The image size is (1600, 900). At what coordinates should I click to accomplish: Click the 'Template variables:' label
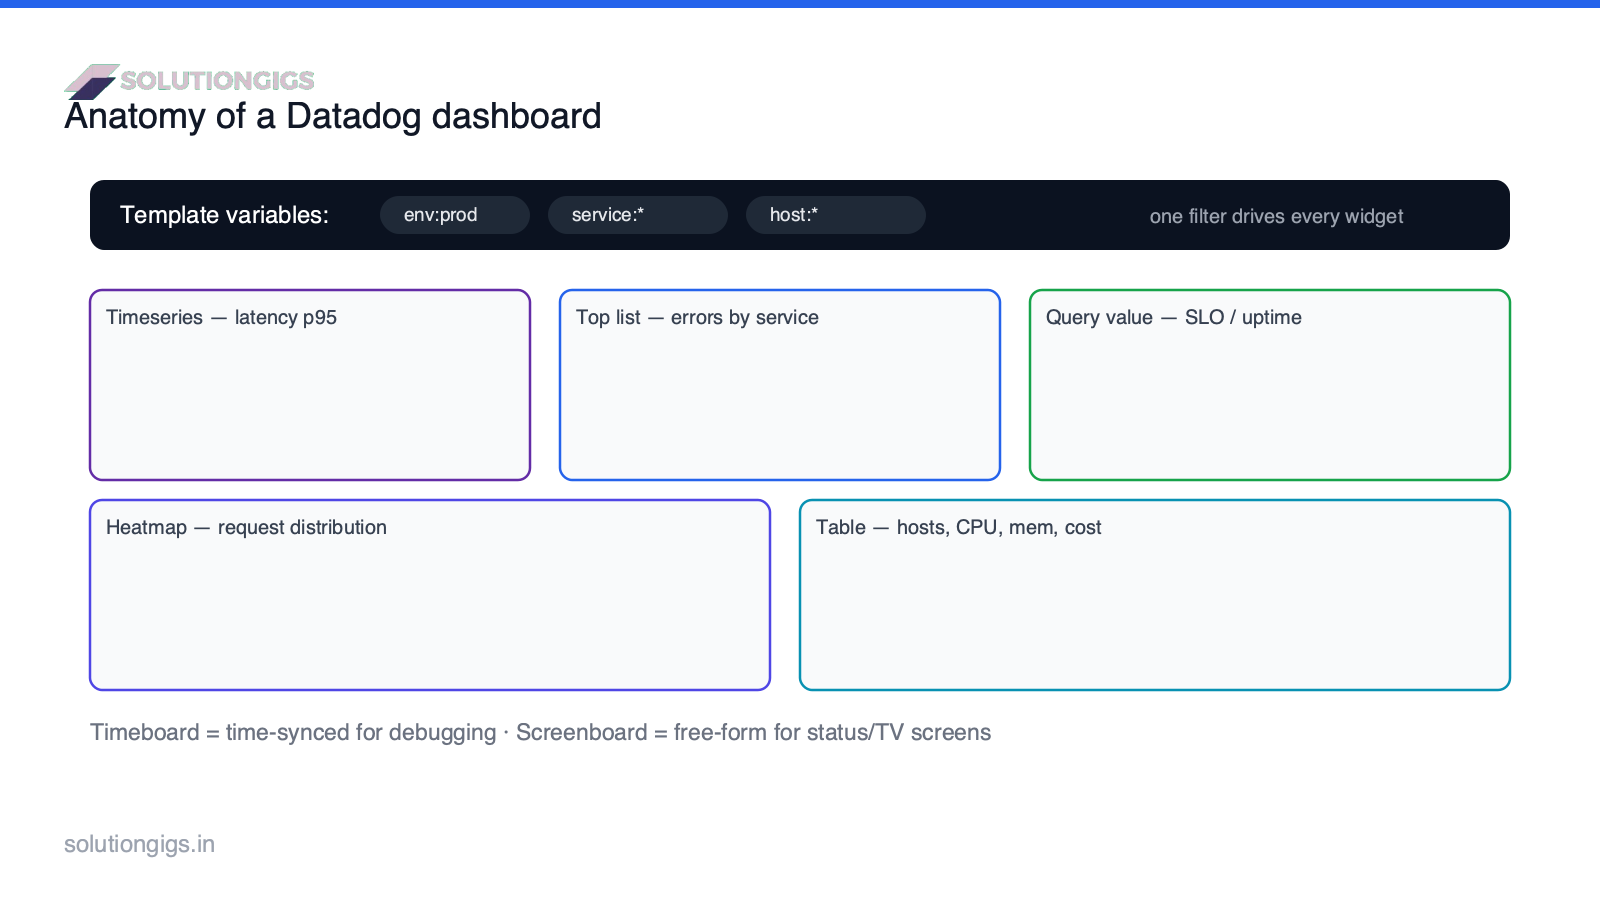coord(224,215)
